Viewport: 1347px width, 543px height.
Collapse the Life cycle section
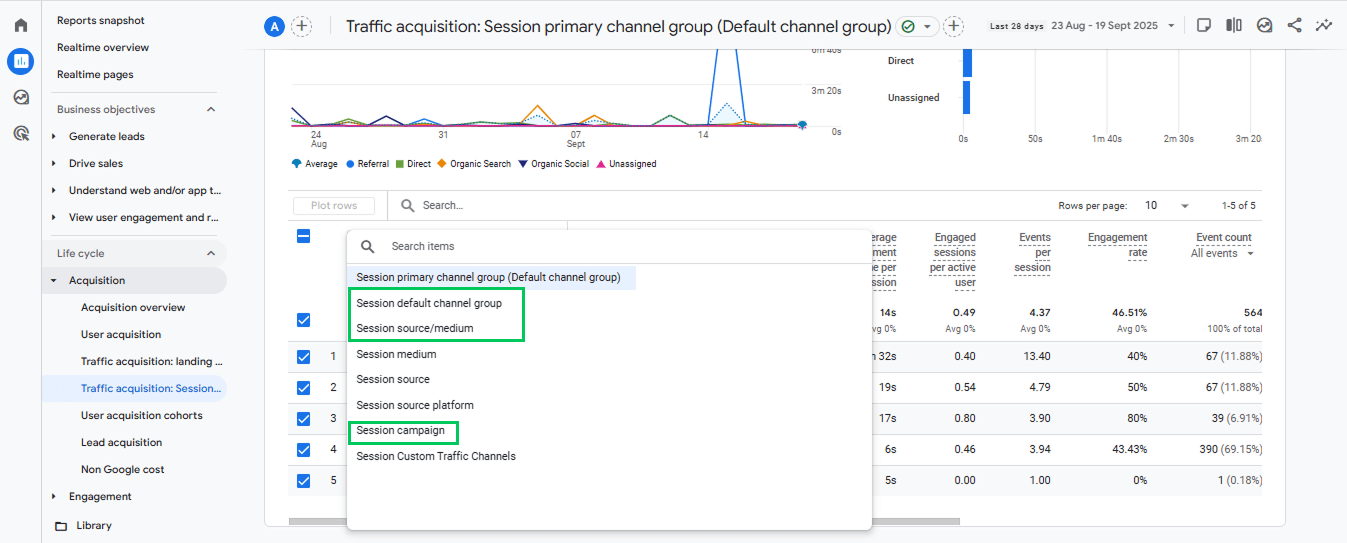(x=211, y=254)
